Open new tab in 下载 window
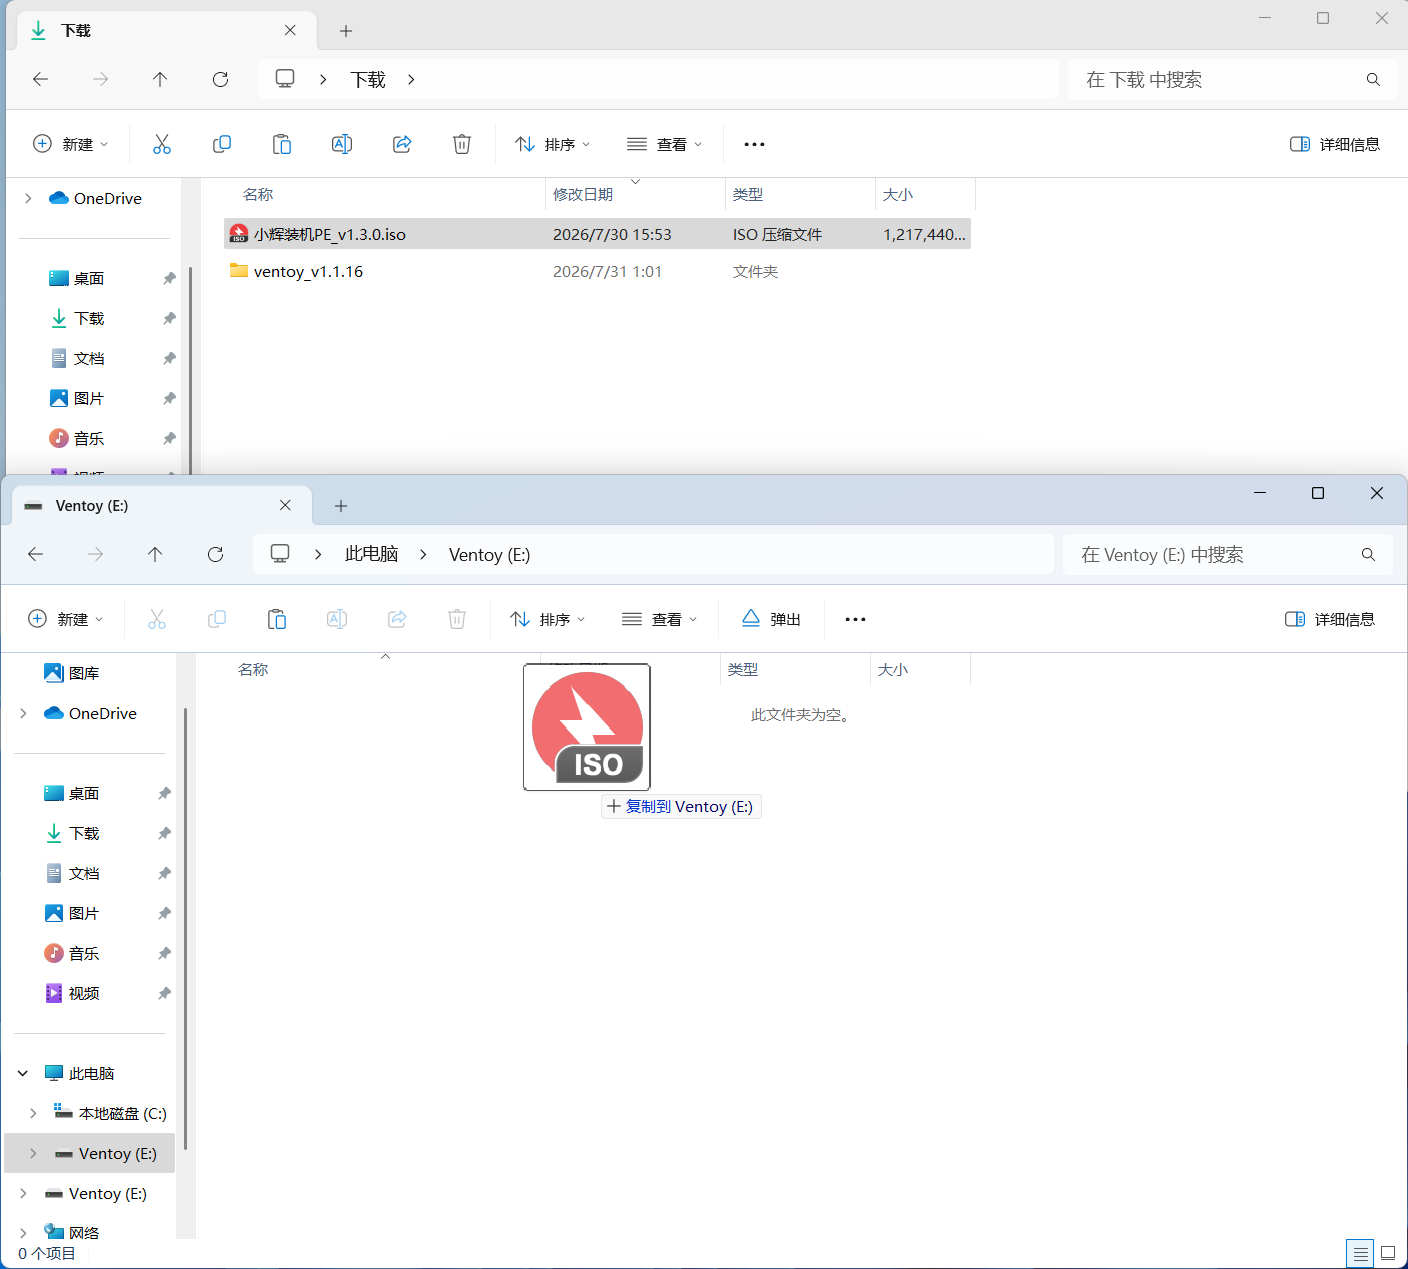1408x1269 pixels. click(346, 31)
